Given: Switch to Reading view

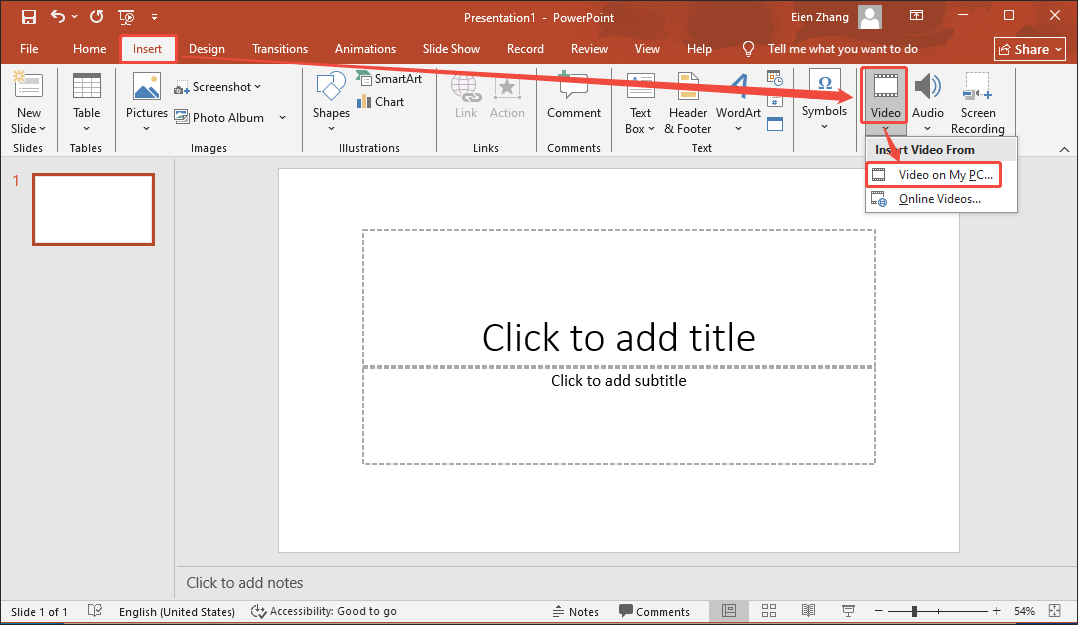Looking at the screenshot, I should [x=808, y=611].
